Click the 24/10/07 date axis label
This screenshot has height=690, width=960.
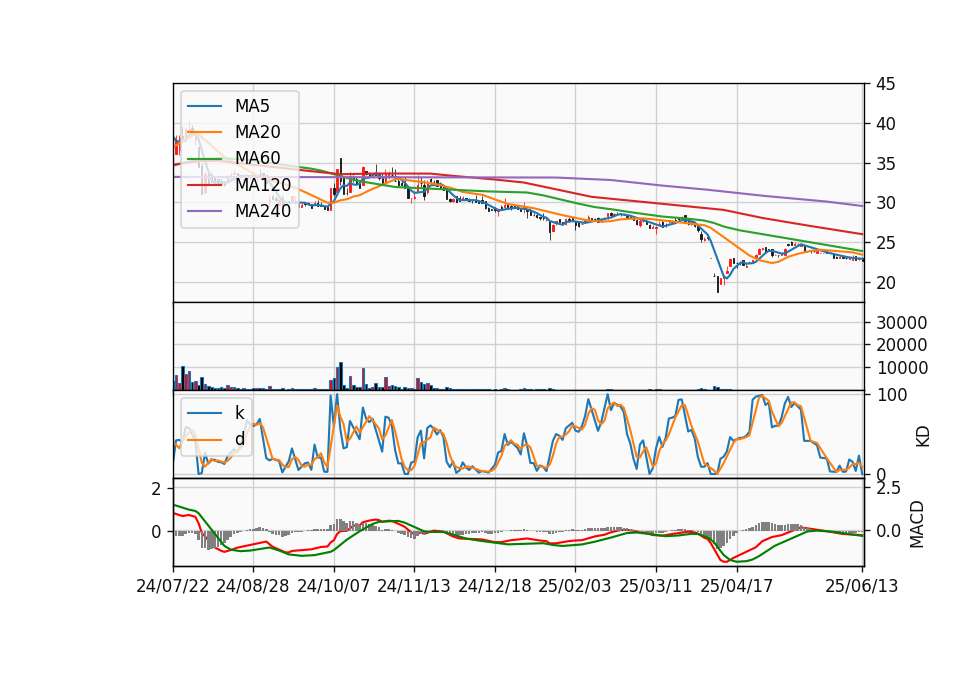coord(334,586)
